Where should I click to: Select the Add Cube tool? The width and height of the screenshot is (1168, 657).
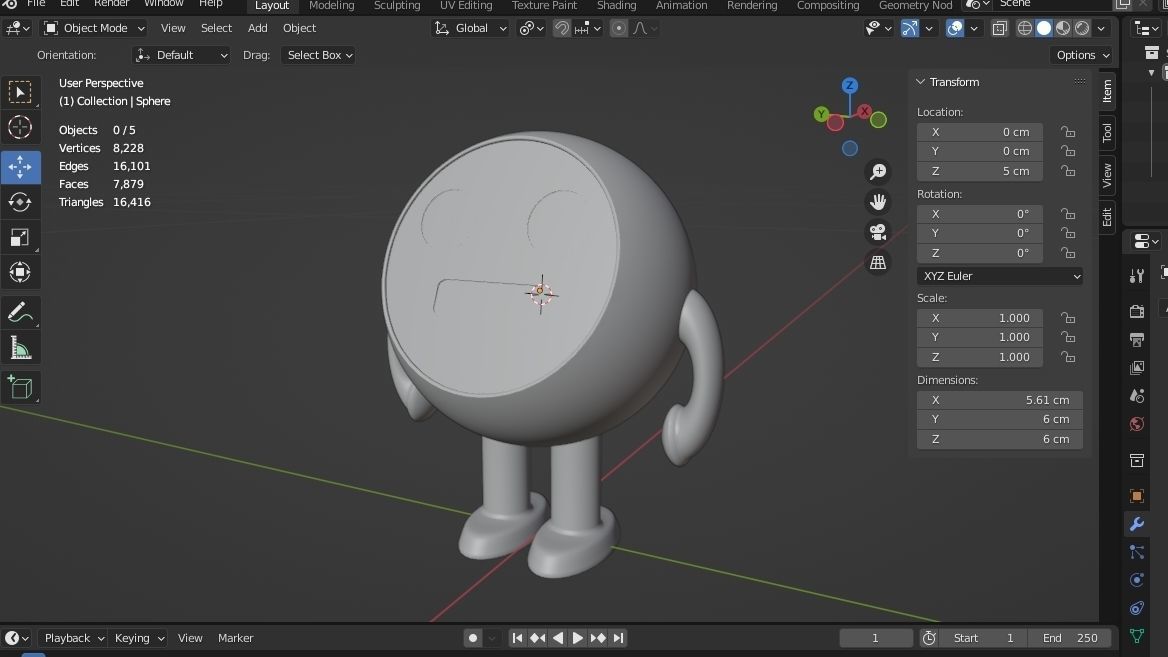[x=20, y=387]
